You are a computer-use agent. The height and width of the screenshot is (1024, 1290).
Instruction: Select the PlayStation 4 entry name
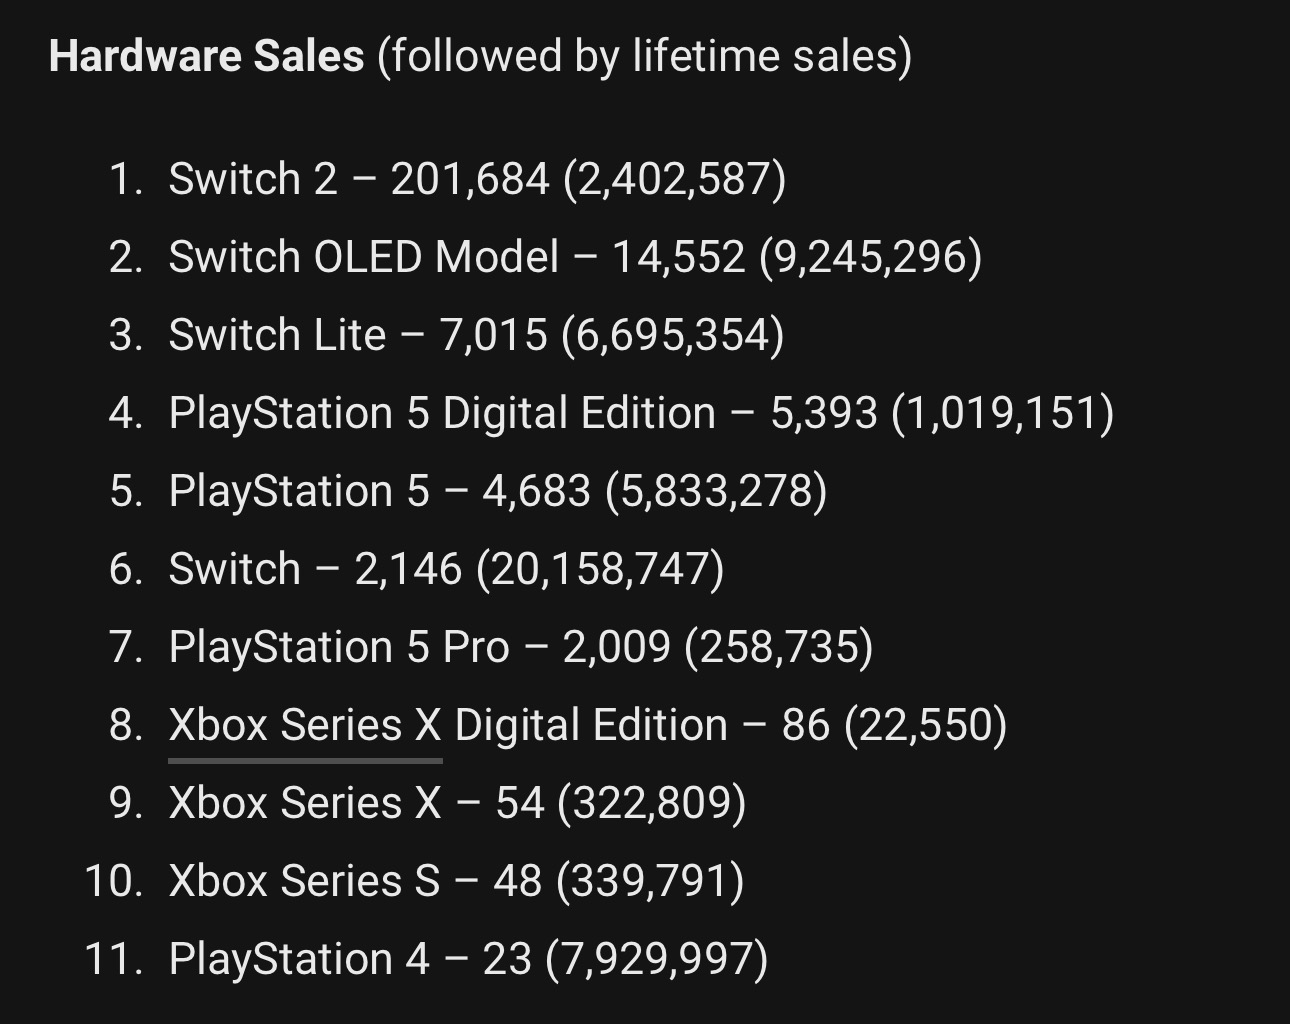(299, 960)
